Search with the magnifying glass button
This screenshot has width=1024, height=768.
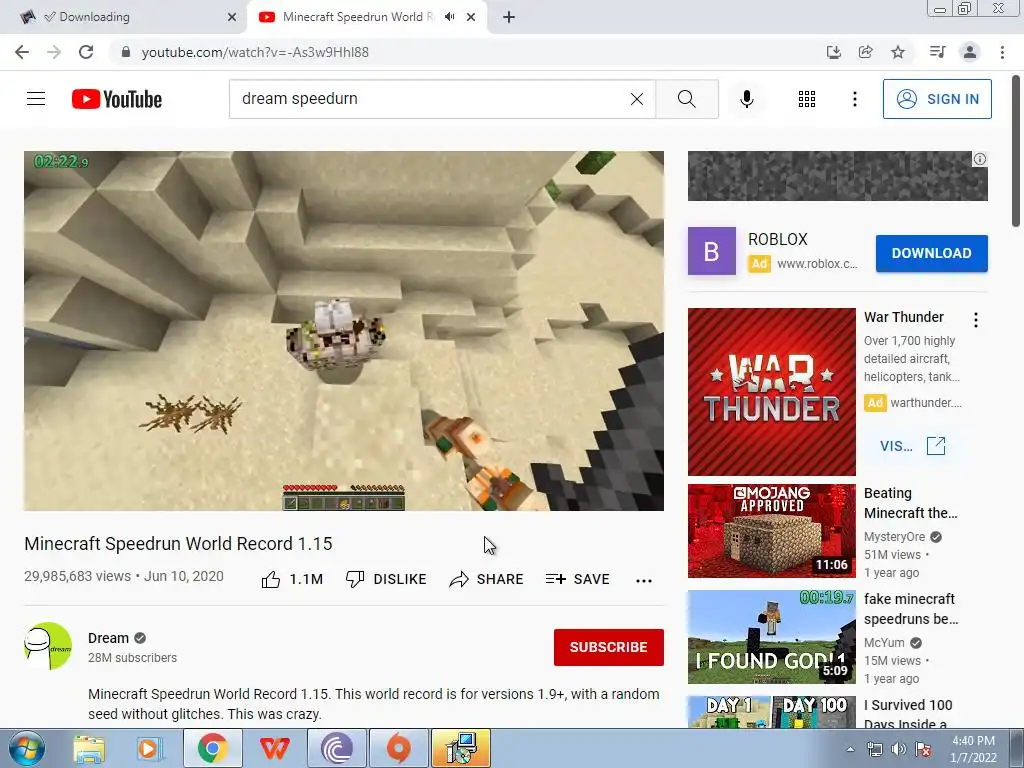coord(686,99)
